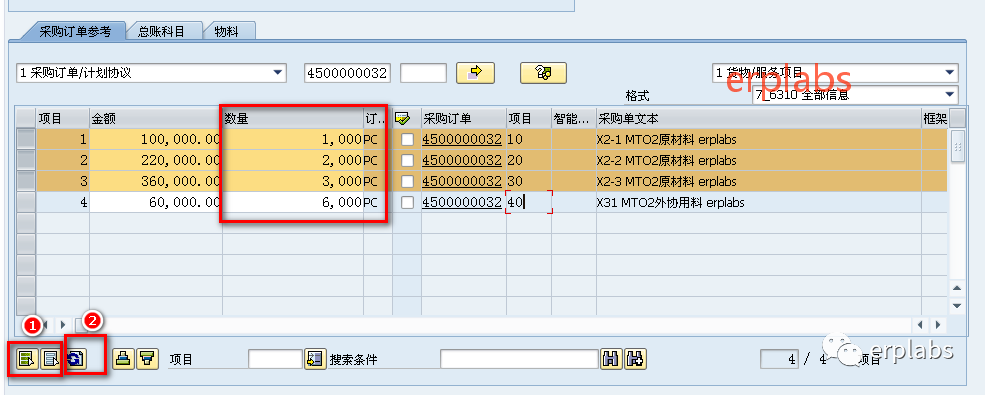
Task: Click amount cell 100,000.00
Action: pyautogui.click(x=156, y=139)
